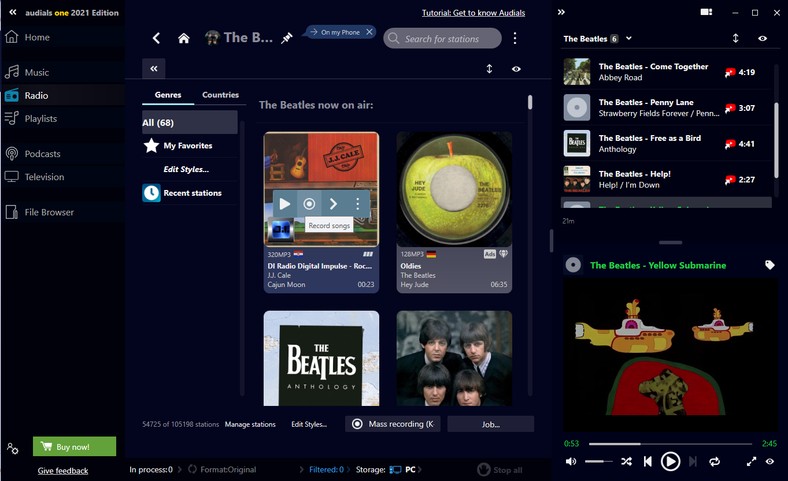788x481 pixels.
Task: Collapse the genres panel with the double chevron
Action: click(x=153, y=68)
